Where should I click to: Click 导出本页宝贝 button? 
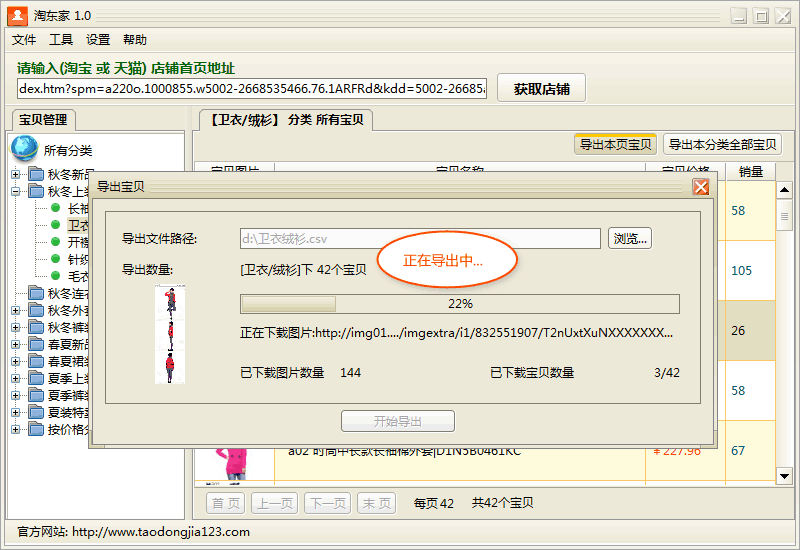[x=615, y=145]
